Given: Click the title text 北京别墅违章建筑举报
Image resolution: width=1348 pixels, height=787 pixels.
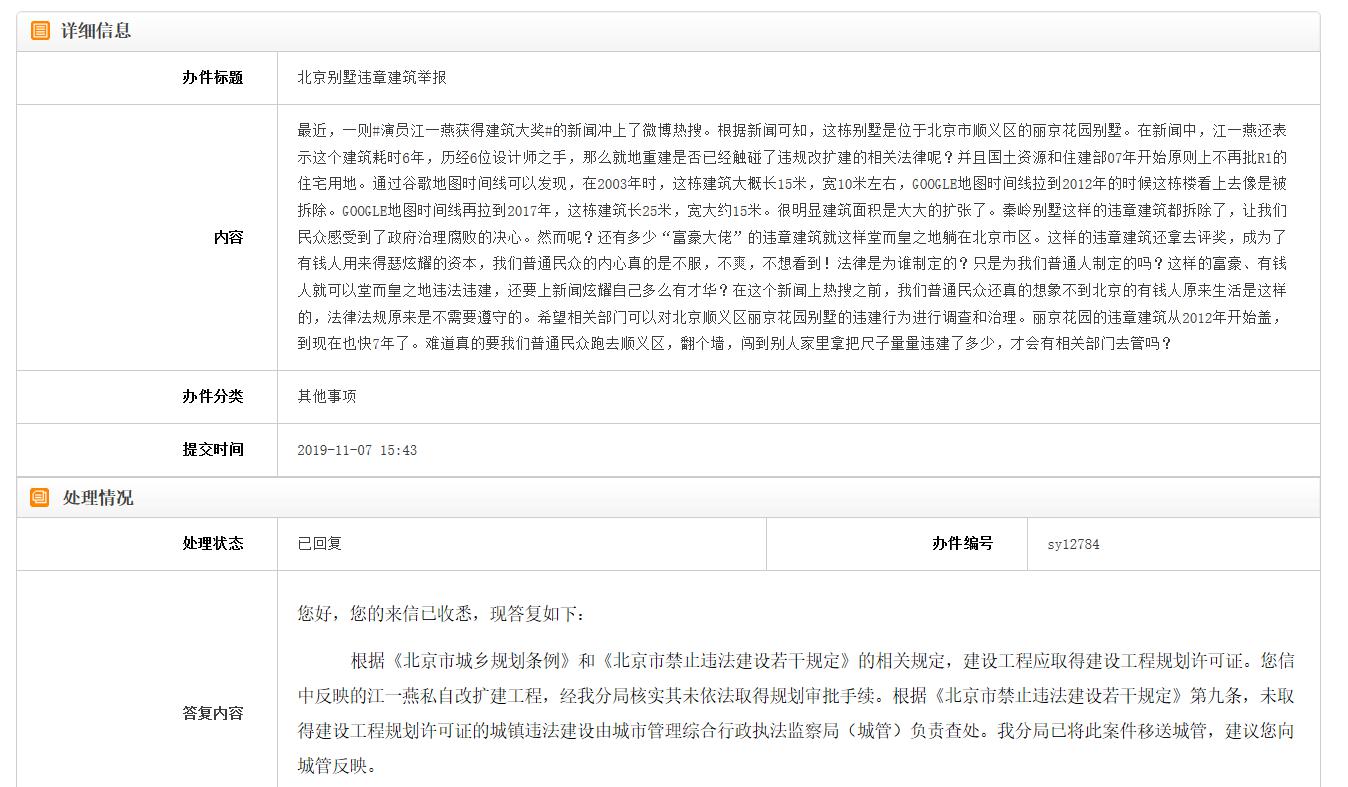Looking at the screenshot, I should 372,78.
